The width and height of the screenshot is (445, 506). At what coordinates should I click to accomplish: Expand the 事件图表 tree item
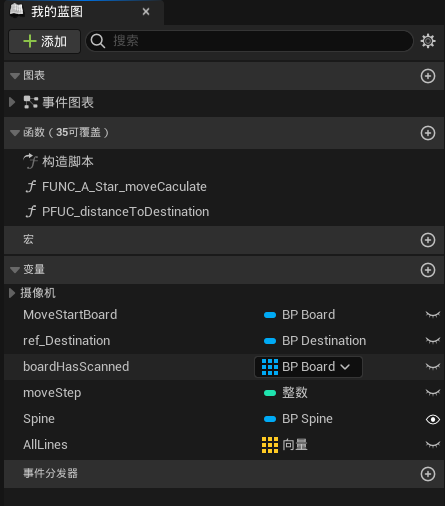[12, 102]
